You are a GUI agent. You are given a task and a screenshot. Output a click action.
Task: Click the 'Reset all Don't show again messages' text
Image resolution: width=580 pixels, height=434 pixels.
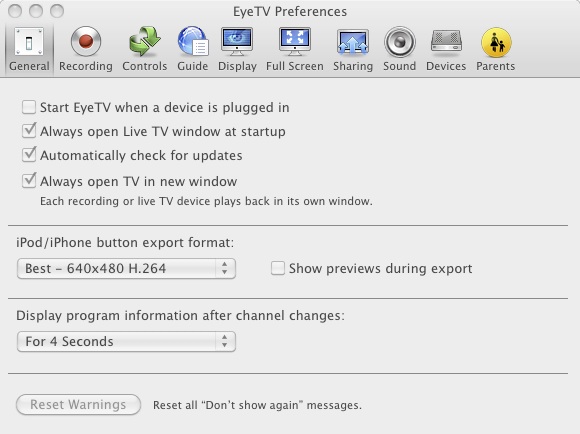(257, 405)
